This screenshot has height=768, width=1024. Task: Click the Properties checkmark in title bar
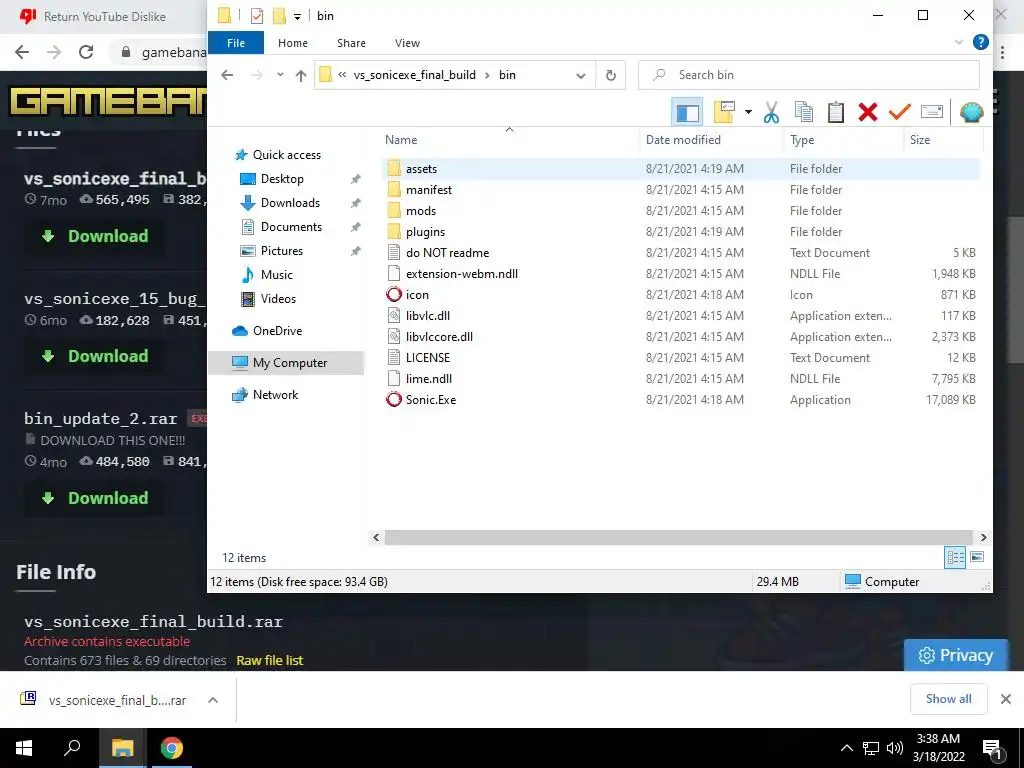coord(257,16)
